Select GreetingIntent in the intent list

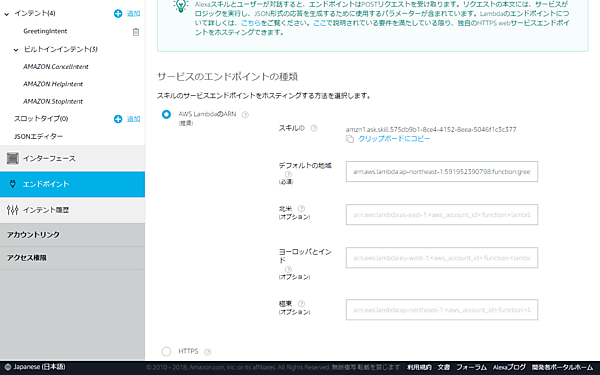coord(45,31)
